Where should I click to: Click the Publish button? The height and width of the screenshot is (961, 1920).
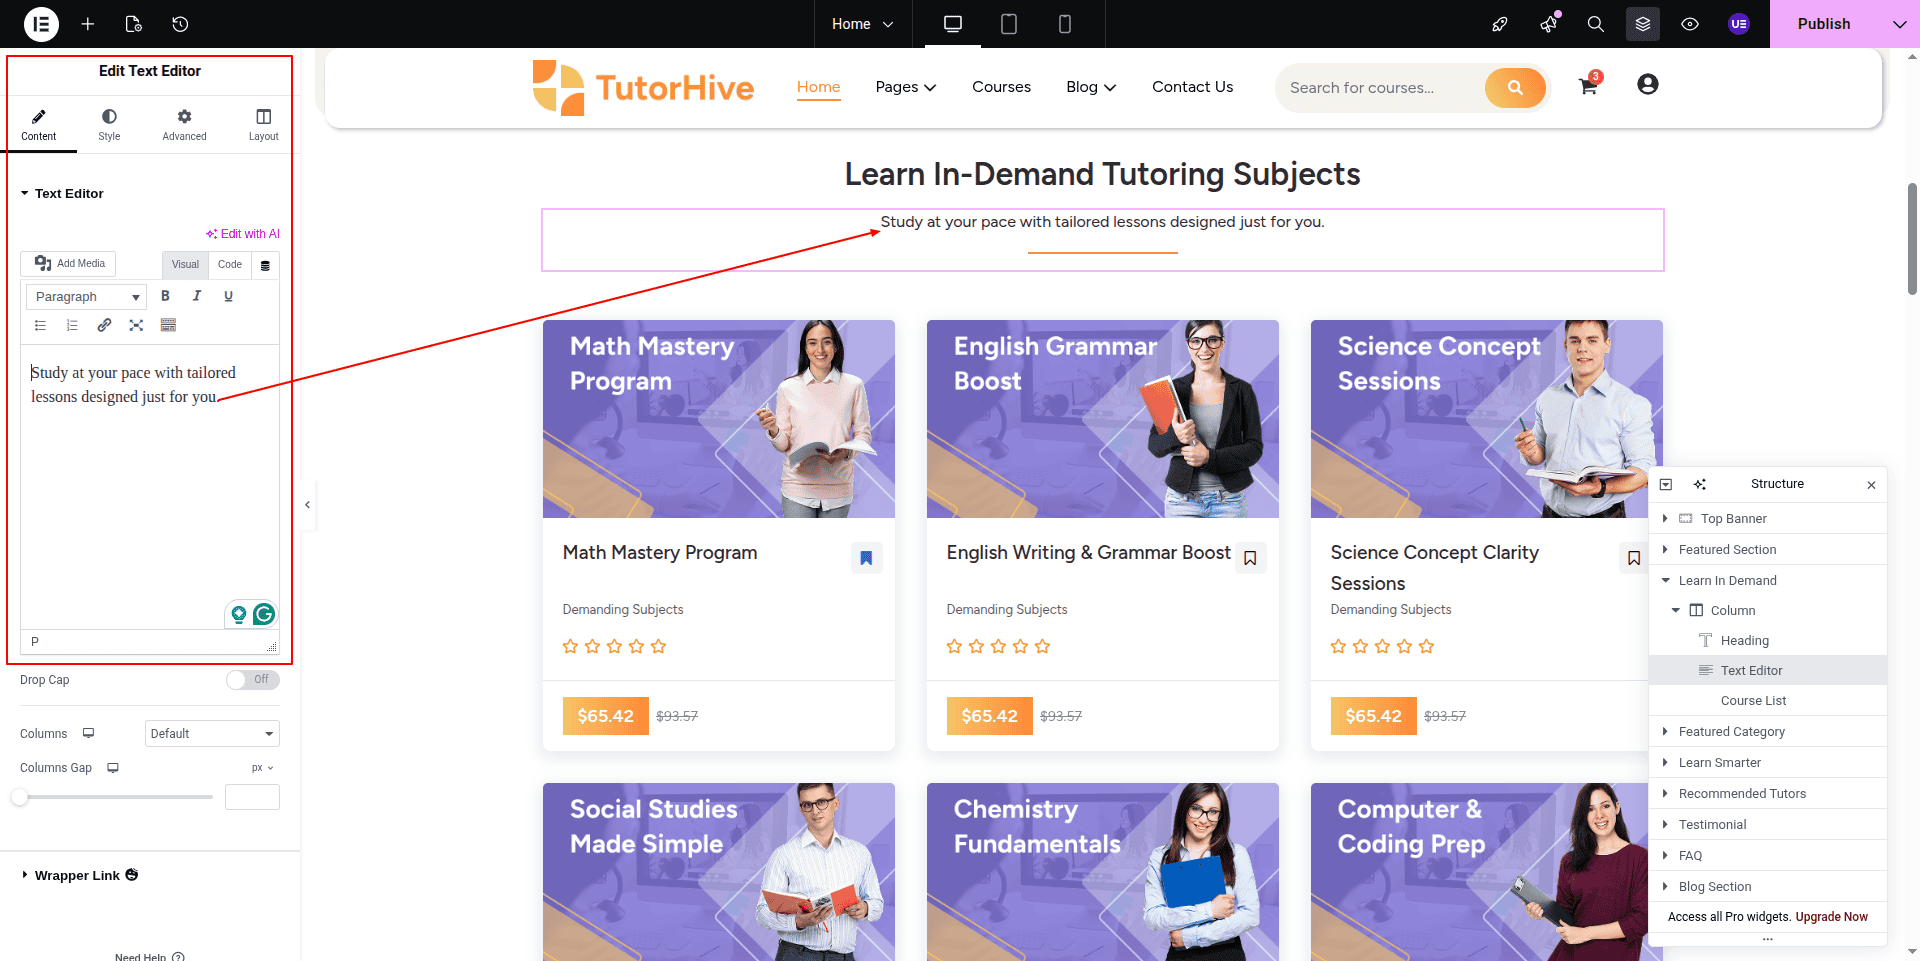click(x=1824, y=24)
